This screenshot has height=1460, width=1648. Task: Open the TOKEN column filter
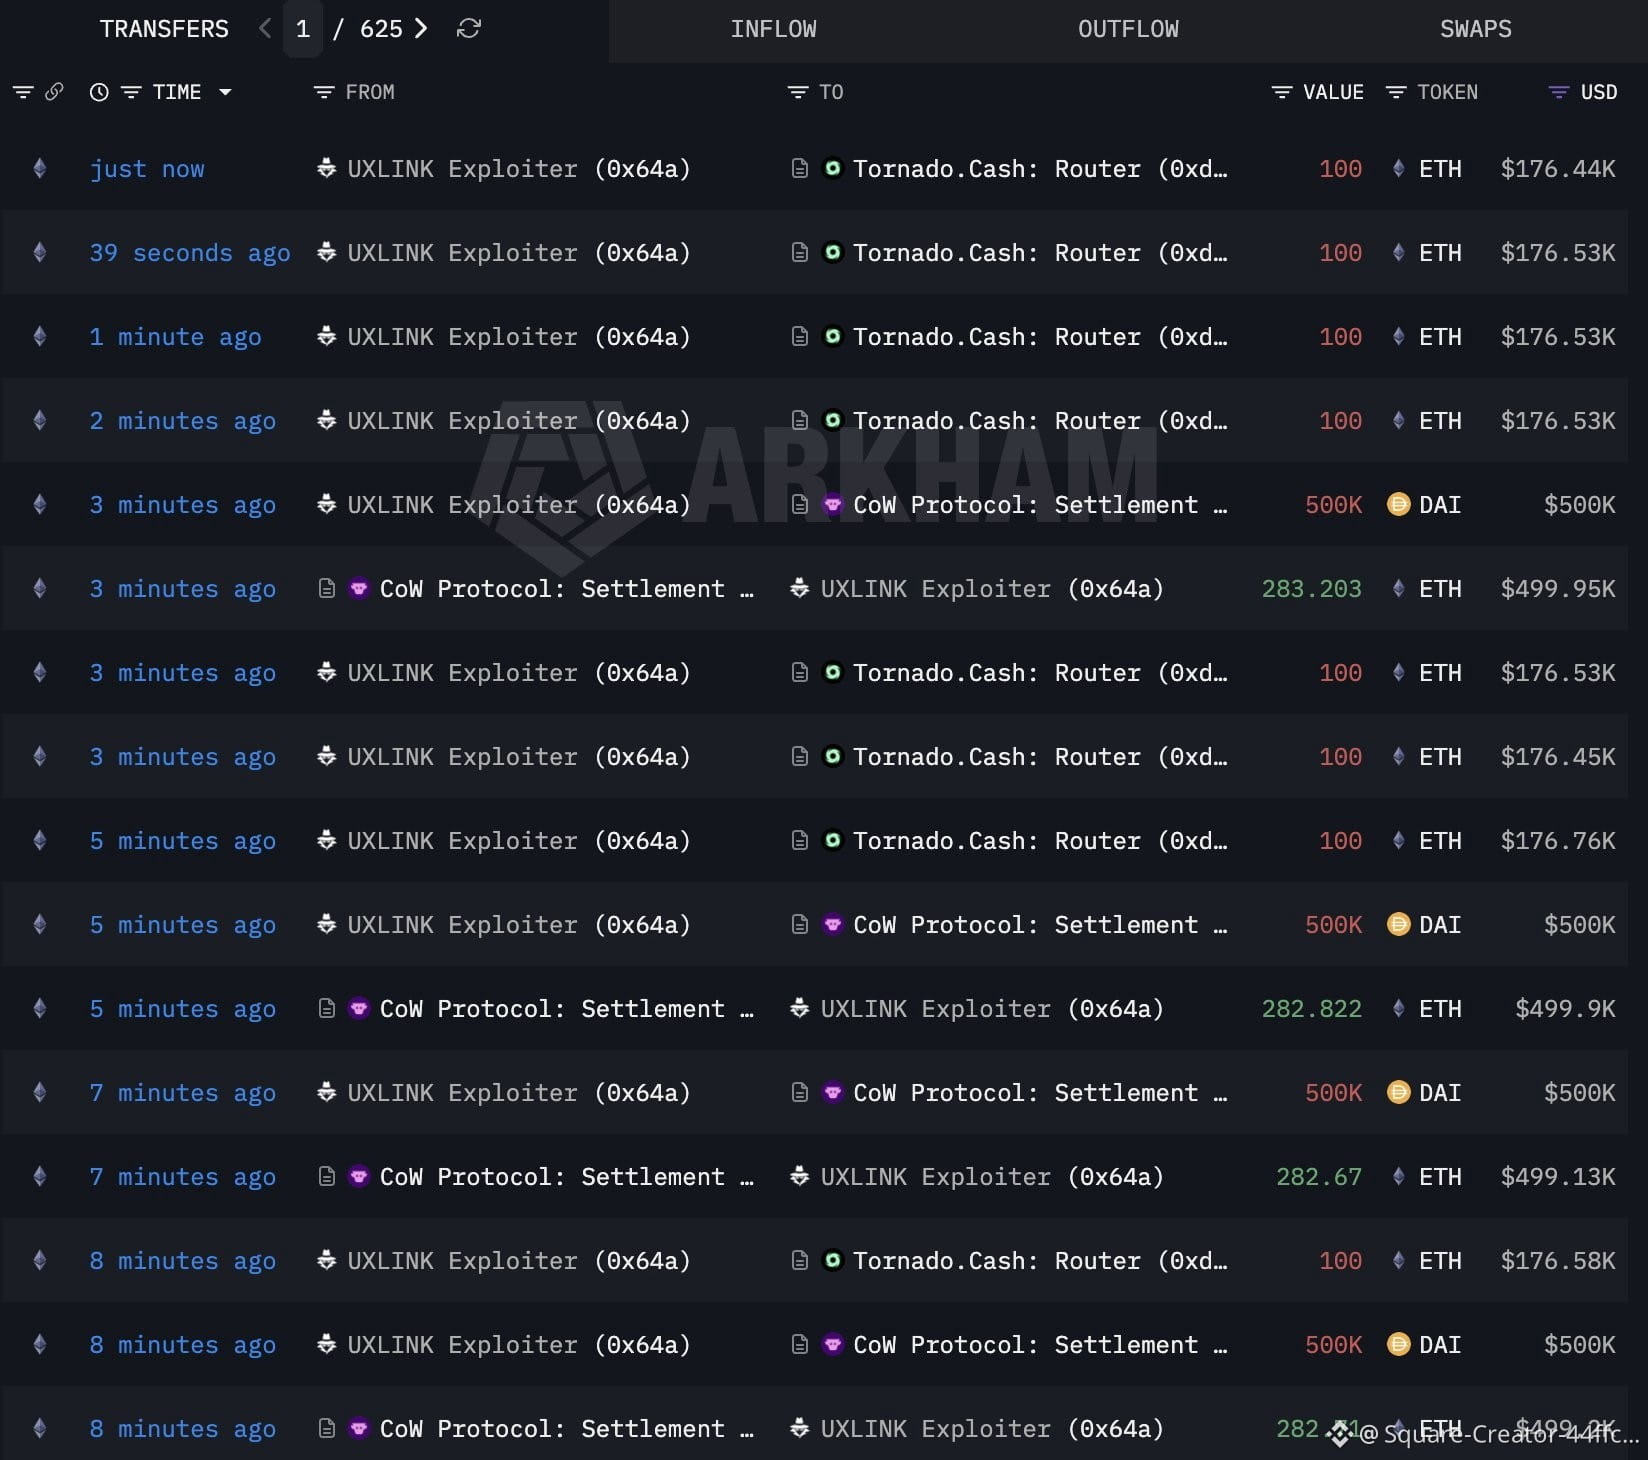1395,92
